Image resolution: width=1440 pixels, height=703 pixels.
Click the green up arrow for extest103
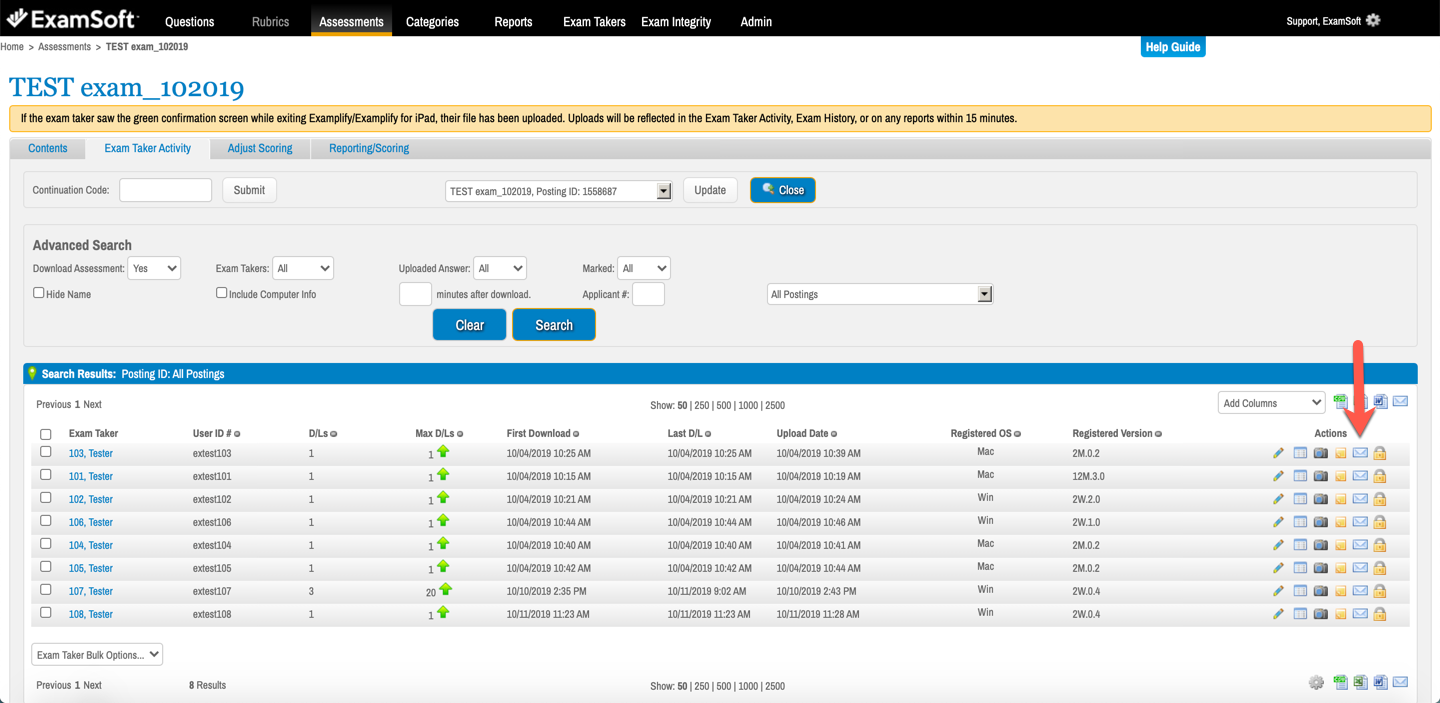coord(443,452)
